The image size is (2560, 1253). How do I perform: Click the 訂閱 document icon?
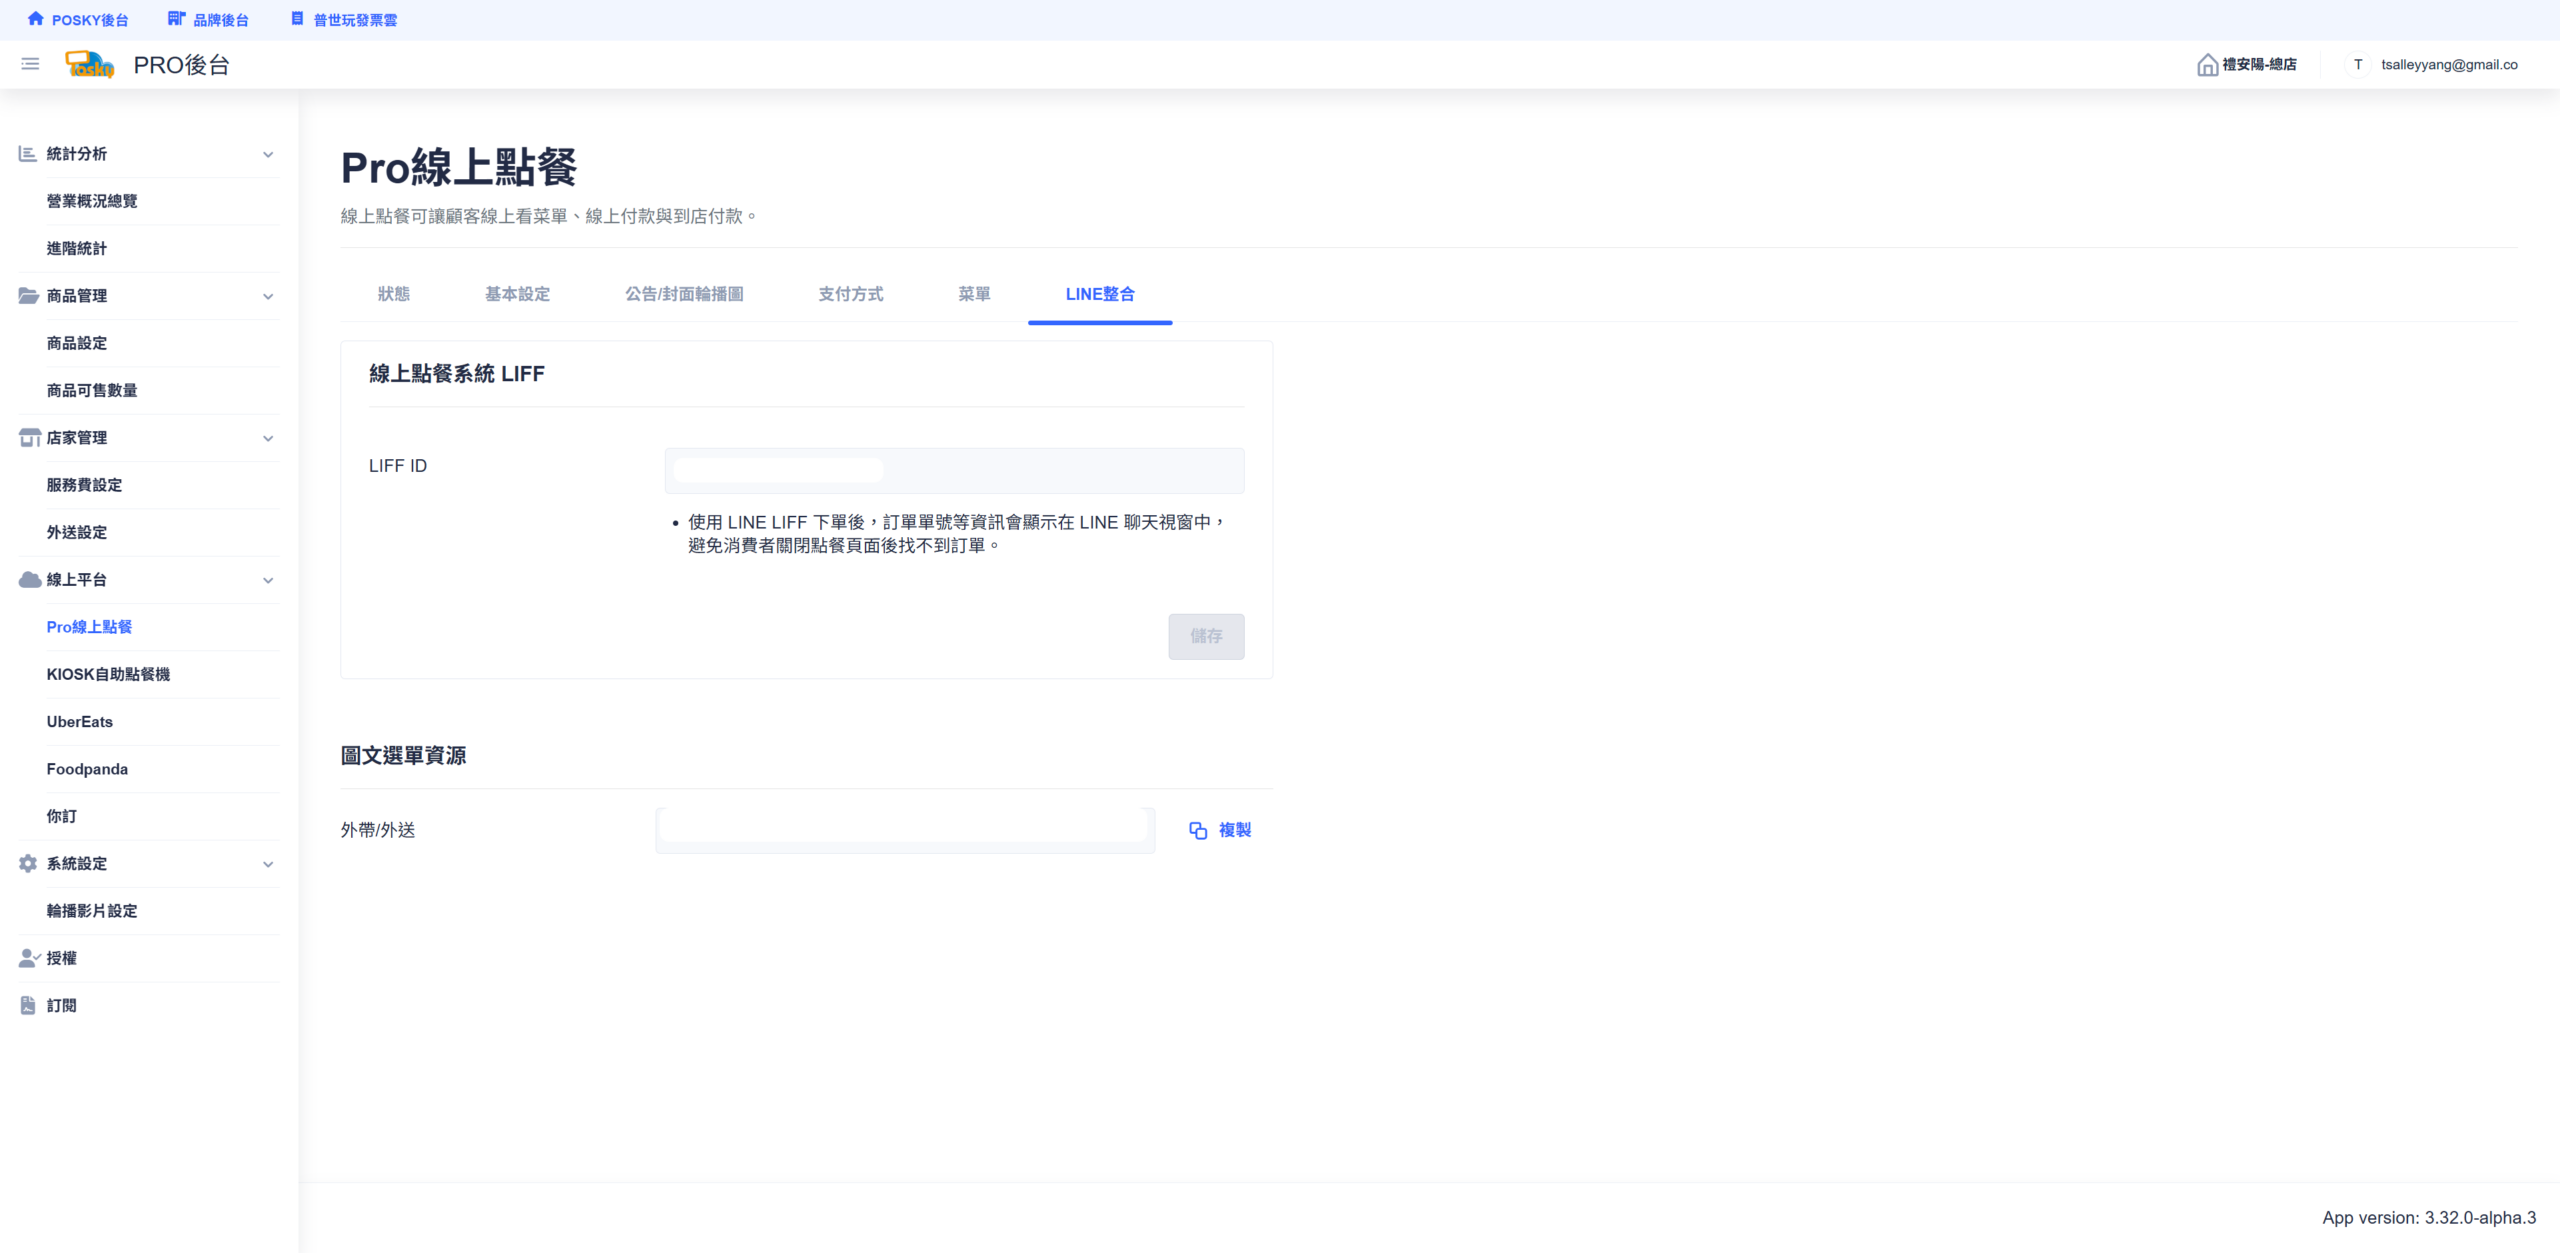[28, 1005]
